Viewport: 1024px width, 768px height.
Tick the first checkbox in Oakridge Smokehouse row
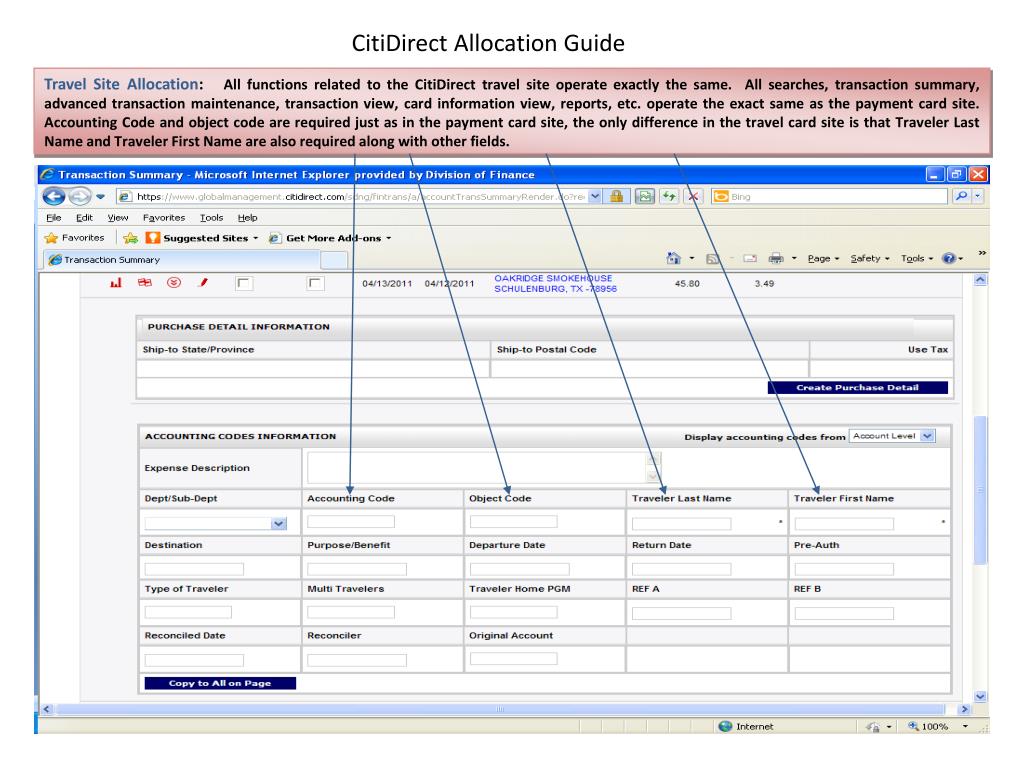click(x=244, y=283)
